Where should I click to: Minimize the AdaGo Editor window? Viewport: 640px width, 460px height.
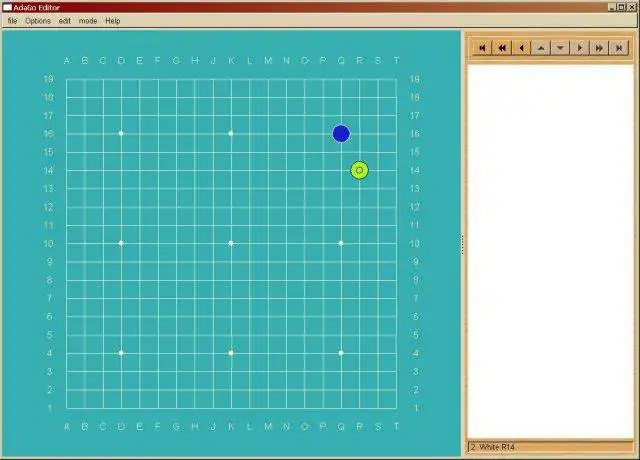pos(612,7)
